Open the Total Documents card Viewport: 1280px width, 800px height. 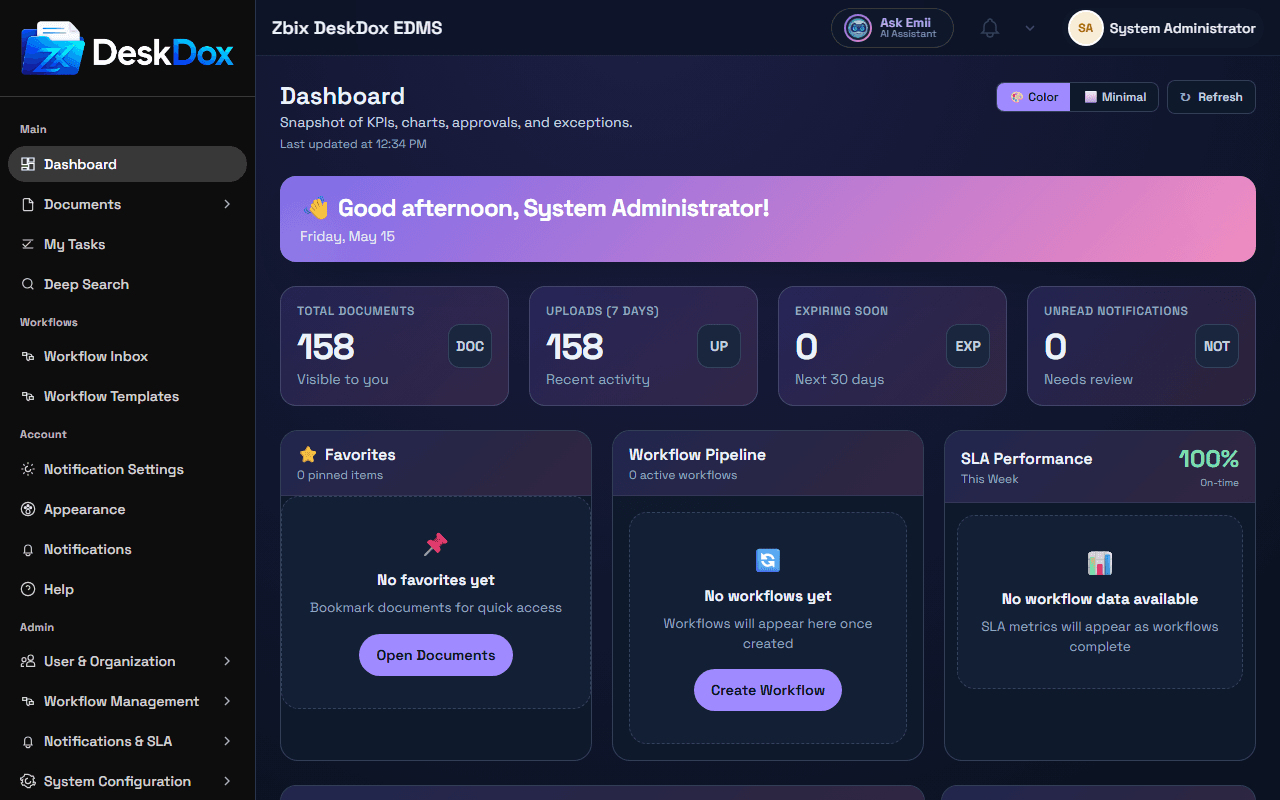(x=394, y=346)
